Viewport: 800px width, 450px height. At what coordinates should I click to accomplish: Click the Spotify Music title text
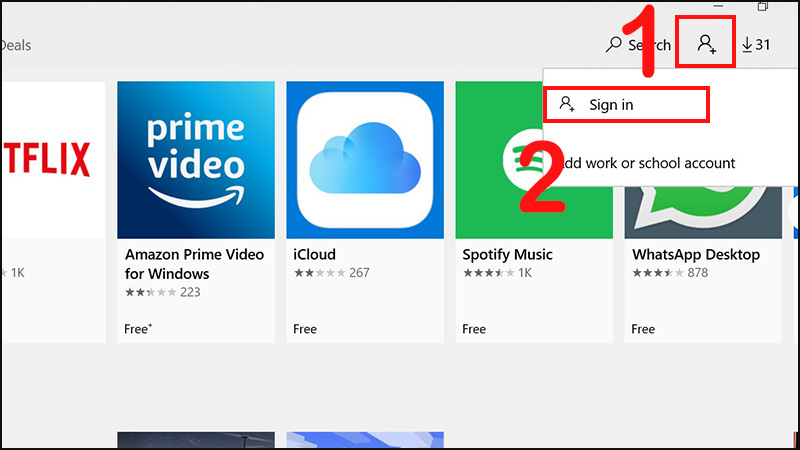[x=507, y=255]
